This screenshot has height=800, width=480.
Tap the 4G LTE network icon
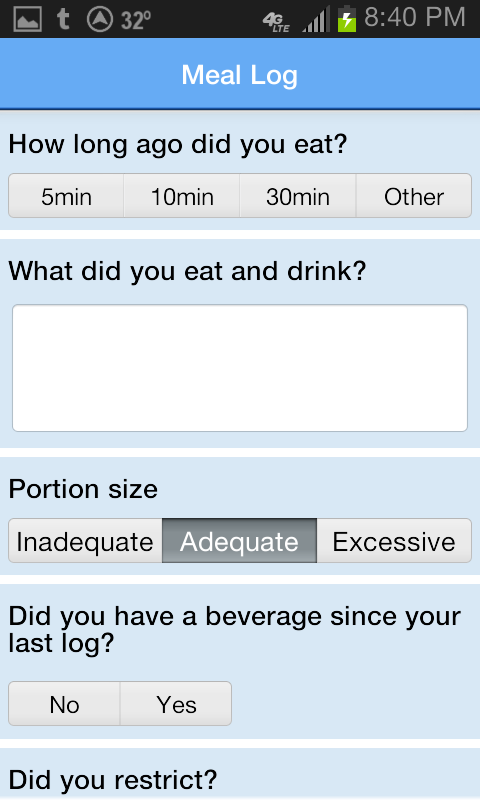(276, 21)
